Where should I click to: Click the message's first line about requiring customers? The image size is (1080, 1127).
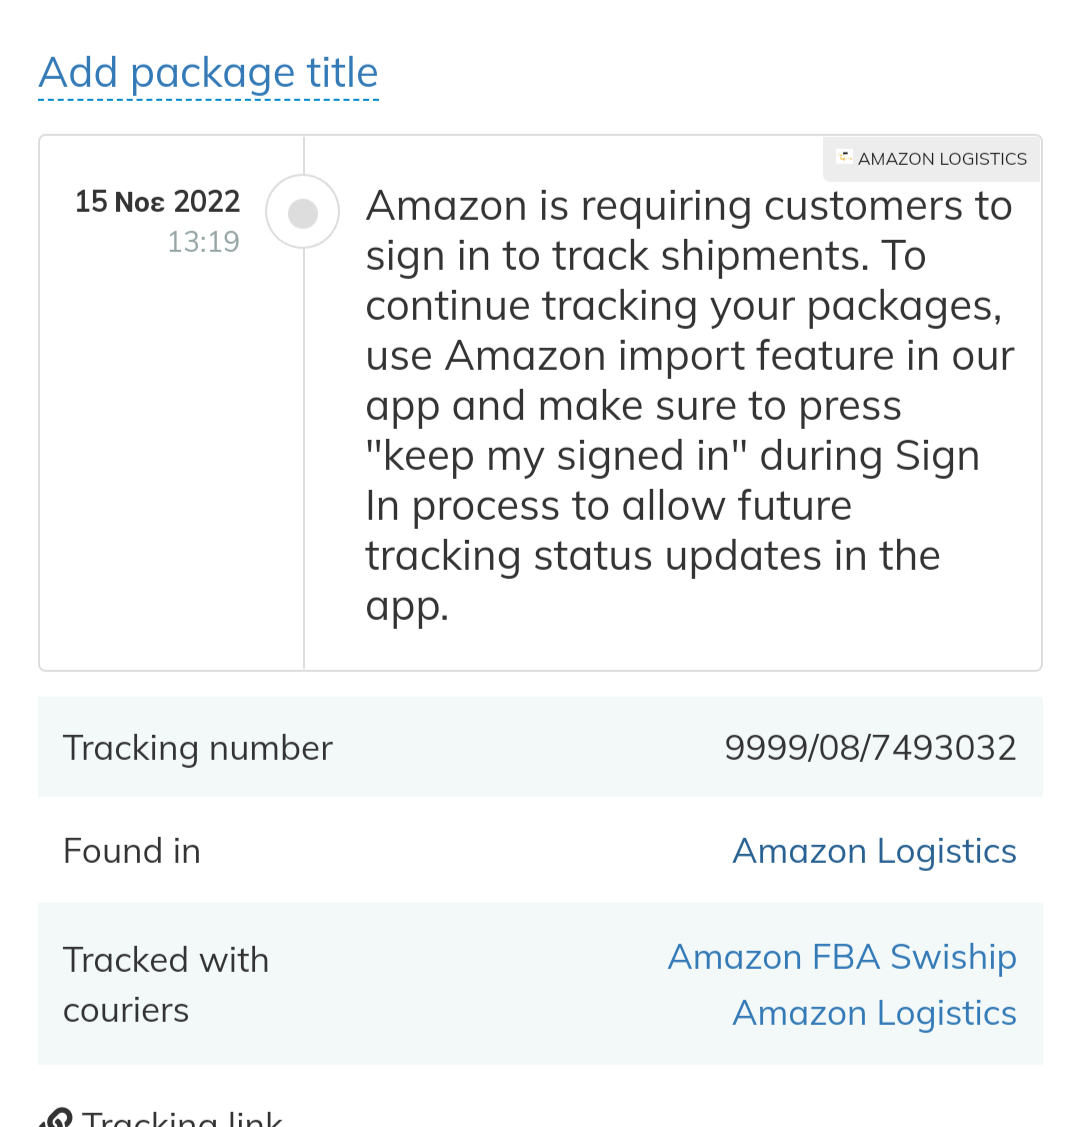688,206
